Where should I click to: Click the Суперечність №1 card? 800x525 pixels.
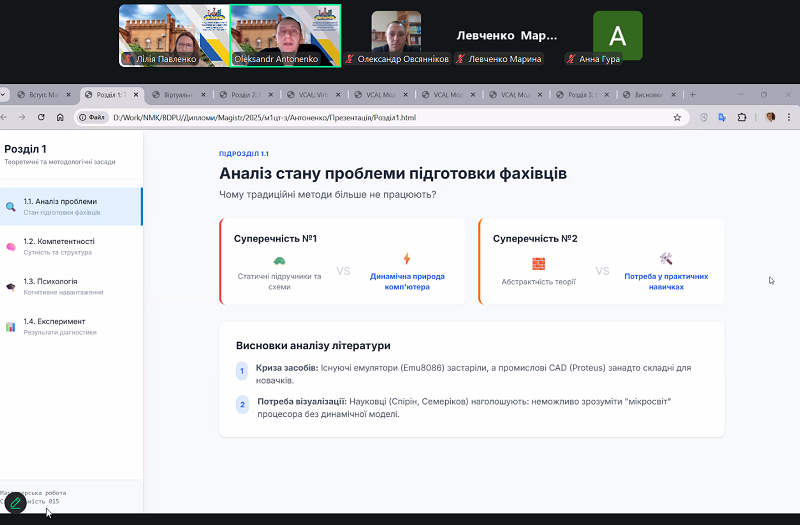pos(342,261)
